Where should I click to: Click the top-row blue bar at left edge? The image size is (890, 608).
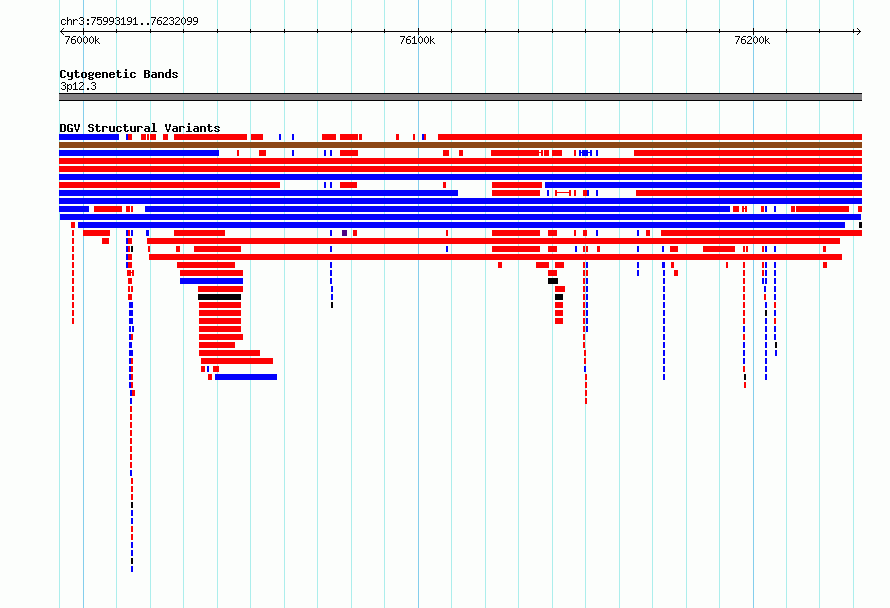(x=89, y=137)
